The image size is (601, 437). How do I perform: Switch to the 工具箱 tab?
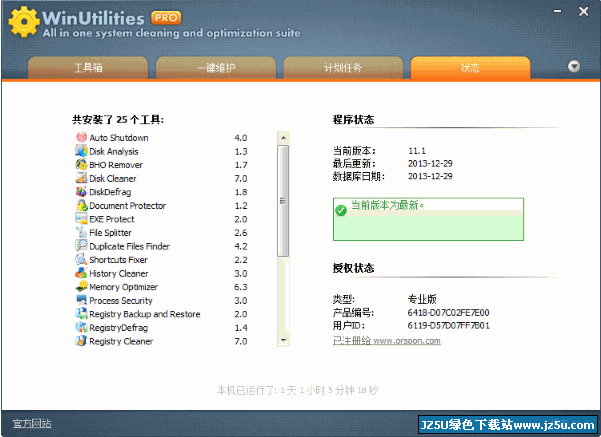88,68
